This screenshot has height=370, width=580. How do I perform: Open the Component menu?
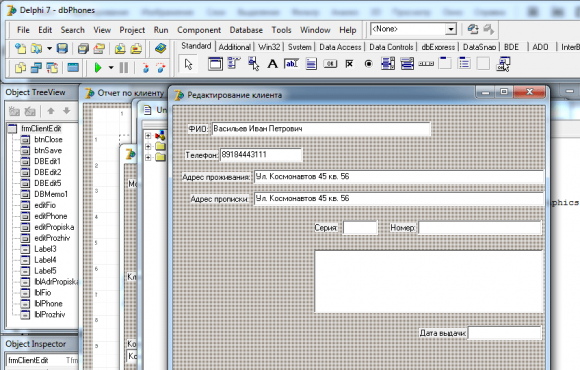tap(199, 30)
